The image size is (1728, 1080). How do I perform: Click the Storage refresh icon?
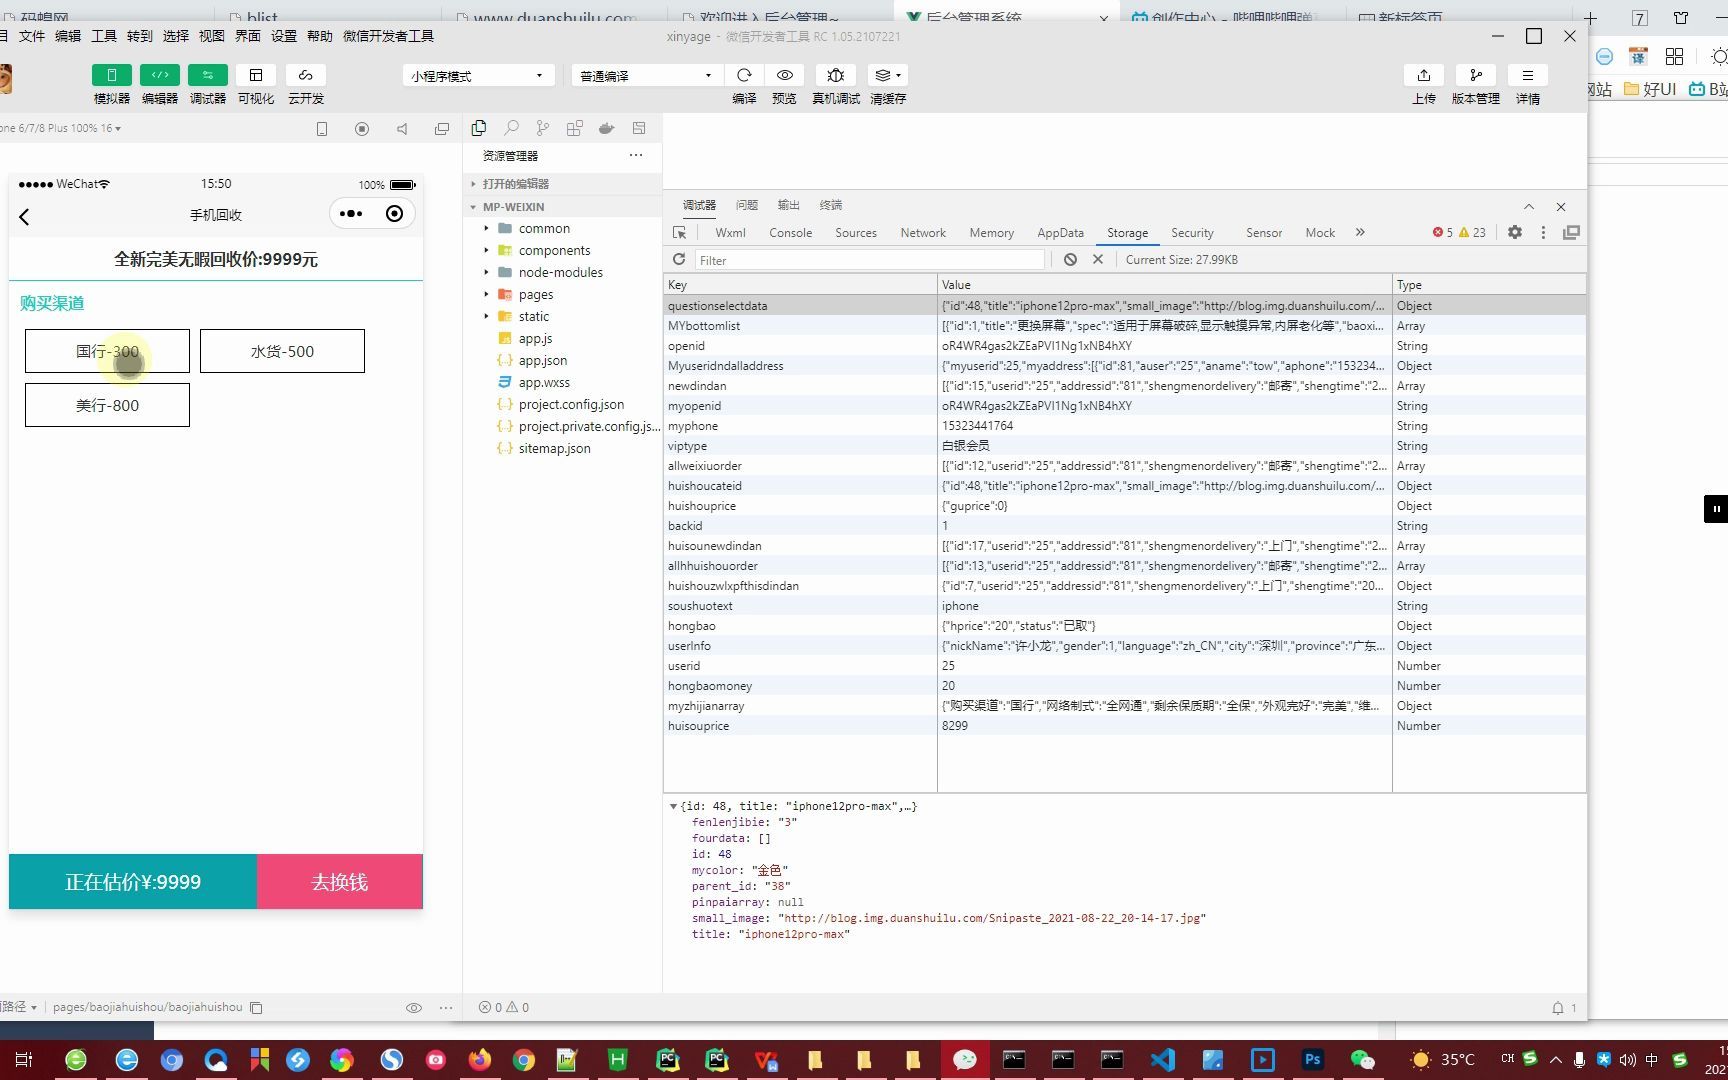click(x=679, y=259)
